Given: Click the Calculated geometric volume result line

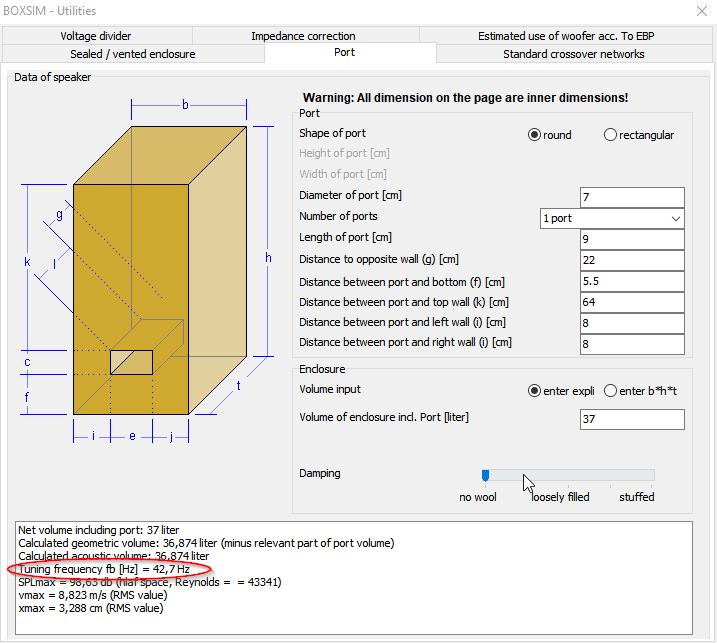Looking at the screenshot, I should pos(206,543).
